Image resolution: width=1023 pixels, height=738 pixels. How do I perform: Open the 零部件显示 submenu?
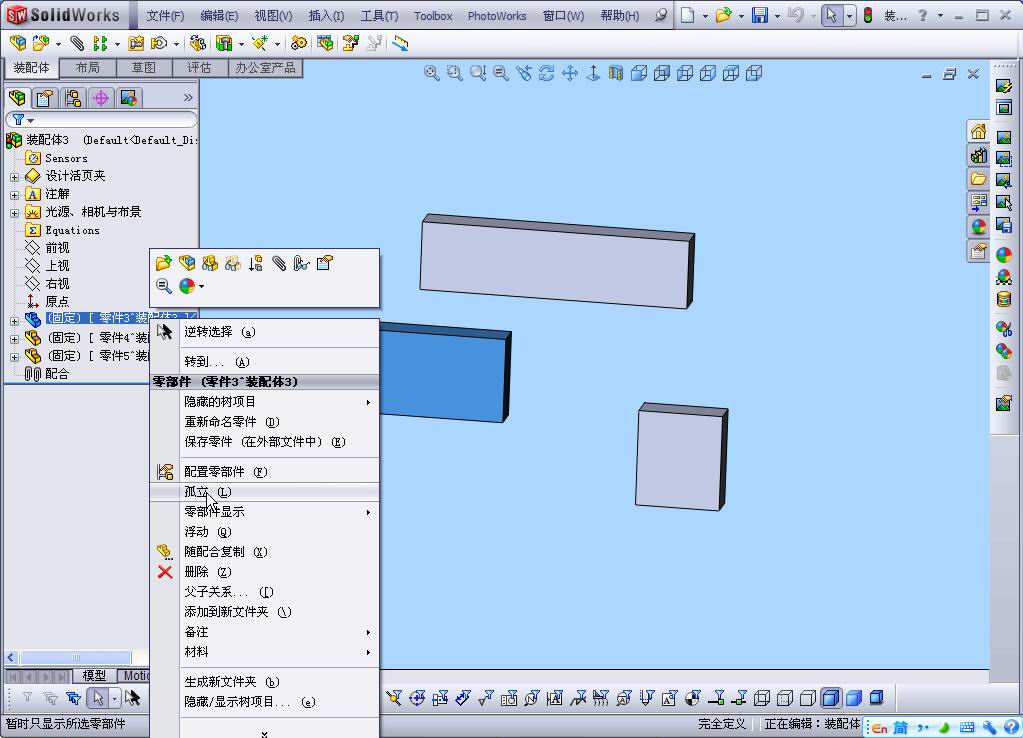(264, 512)
